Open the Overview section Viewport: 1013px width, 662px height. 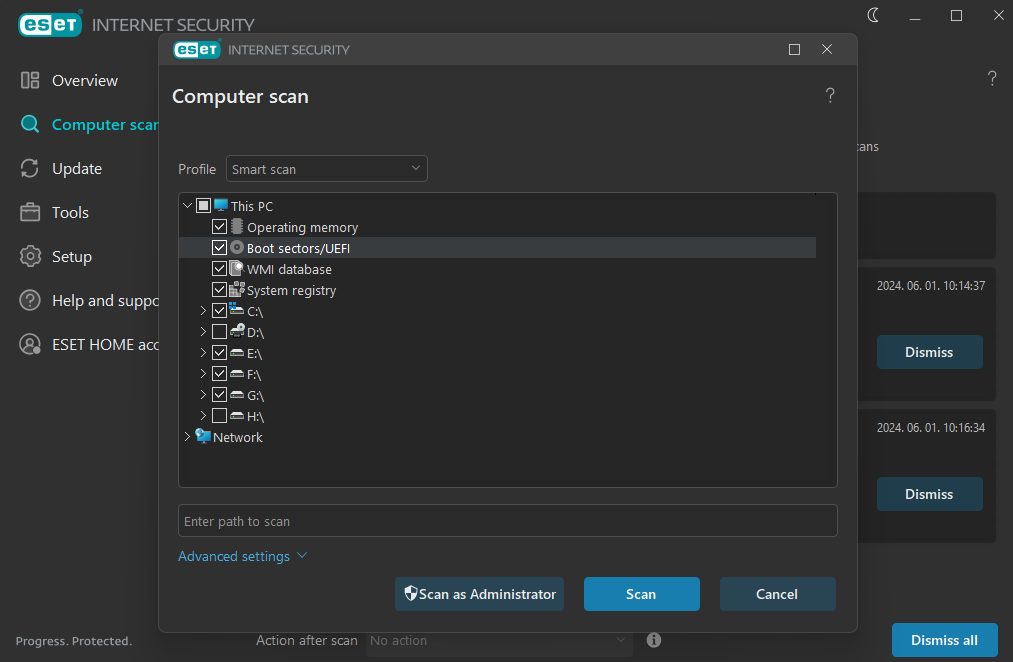[85, 80]
